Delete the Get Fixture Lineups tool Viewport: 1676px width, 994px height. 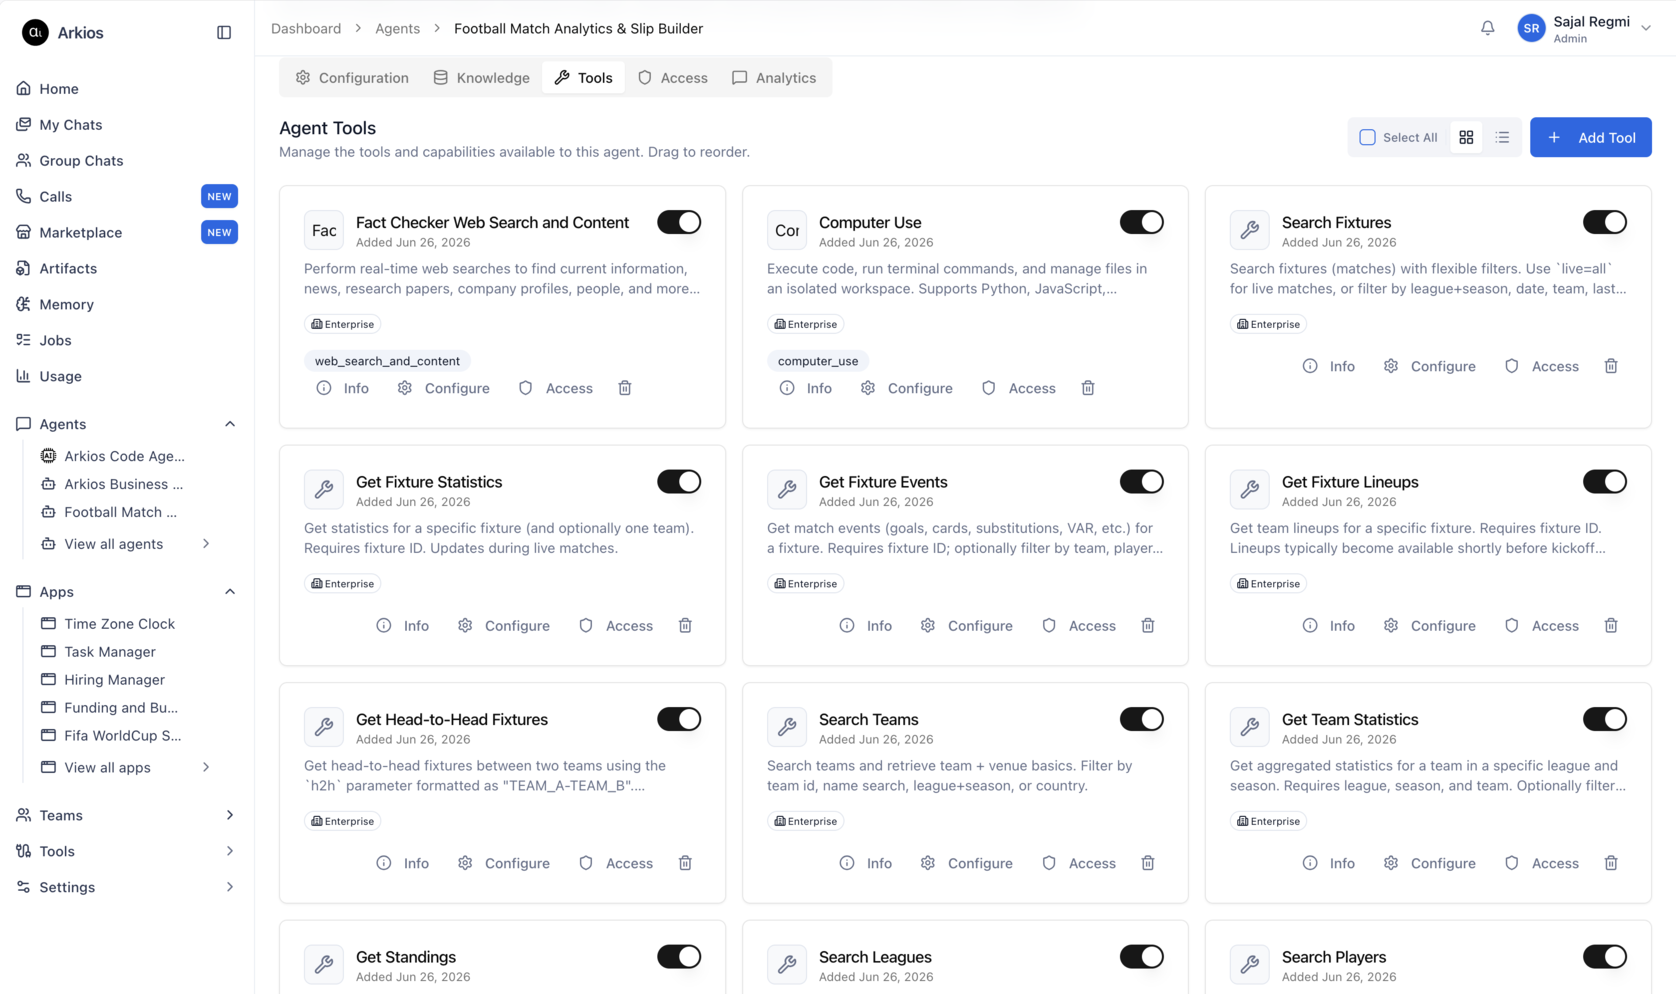[1611, 626]
